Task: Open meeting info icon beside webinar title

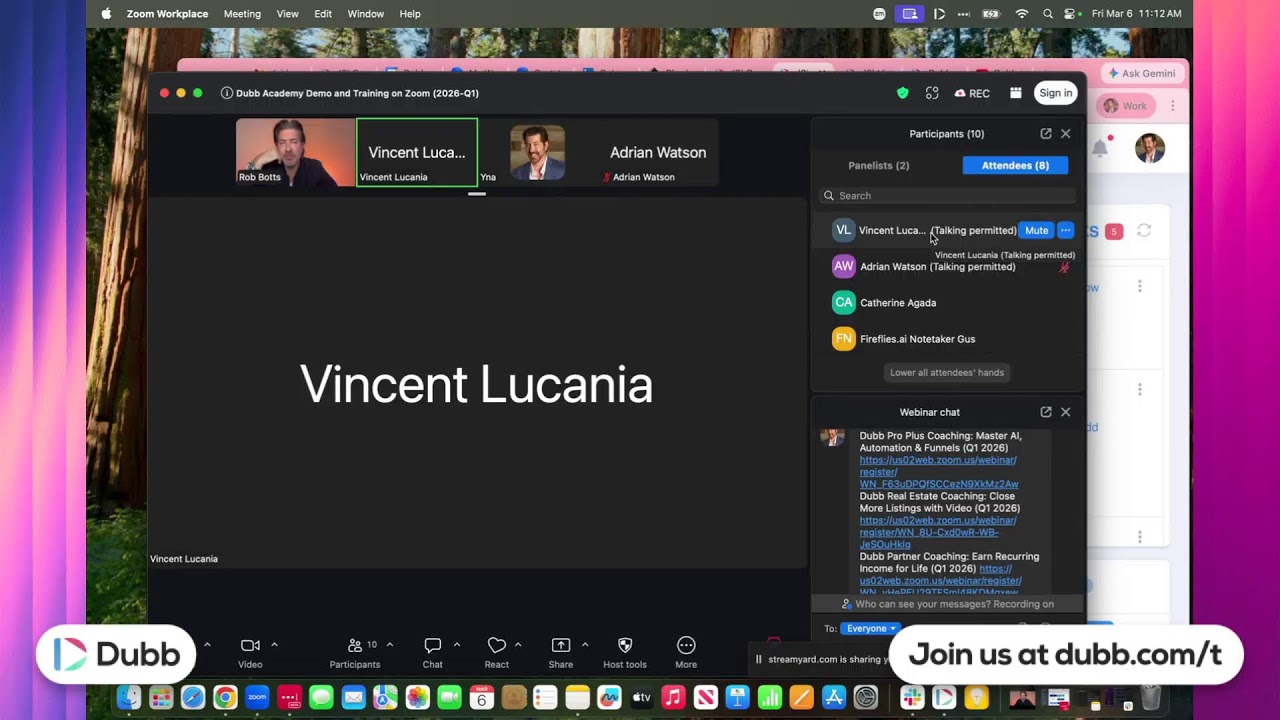Action: coord(227,93)
